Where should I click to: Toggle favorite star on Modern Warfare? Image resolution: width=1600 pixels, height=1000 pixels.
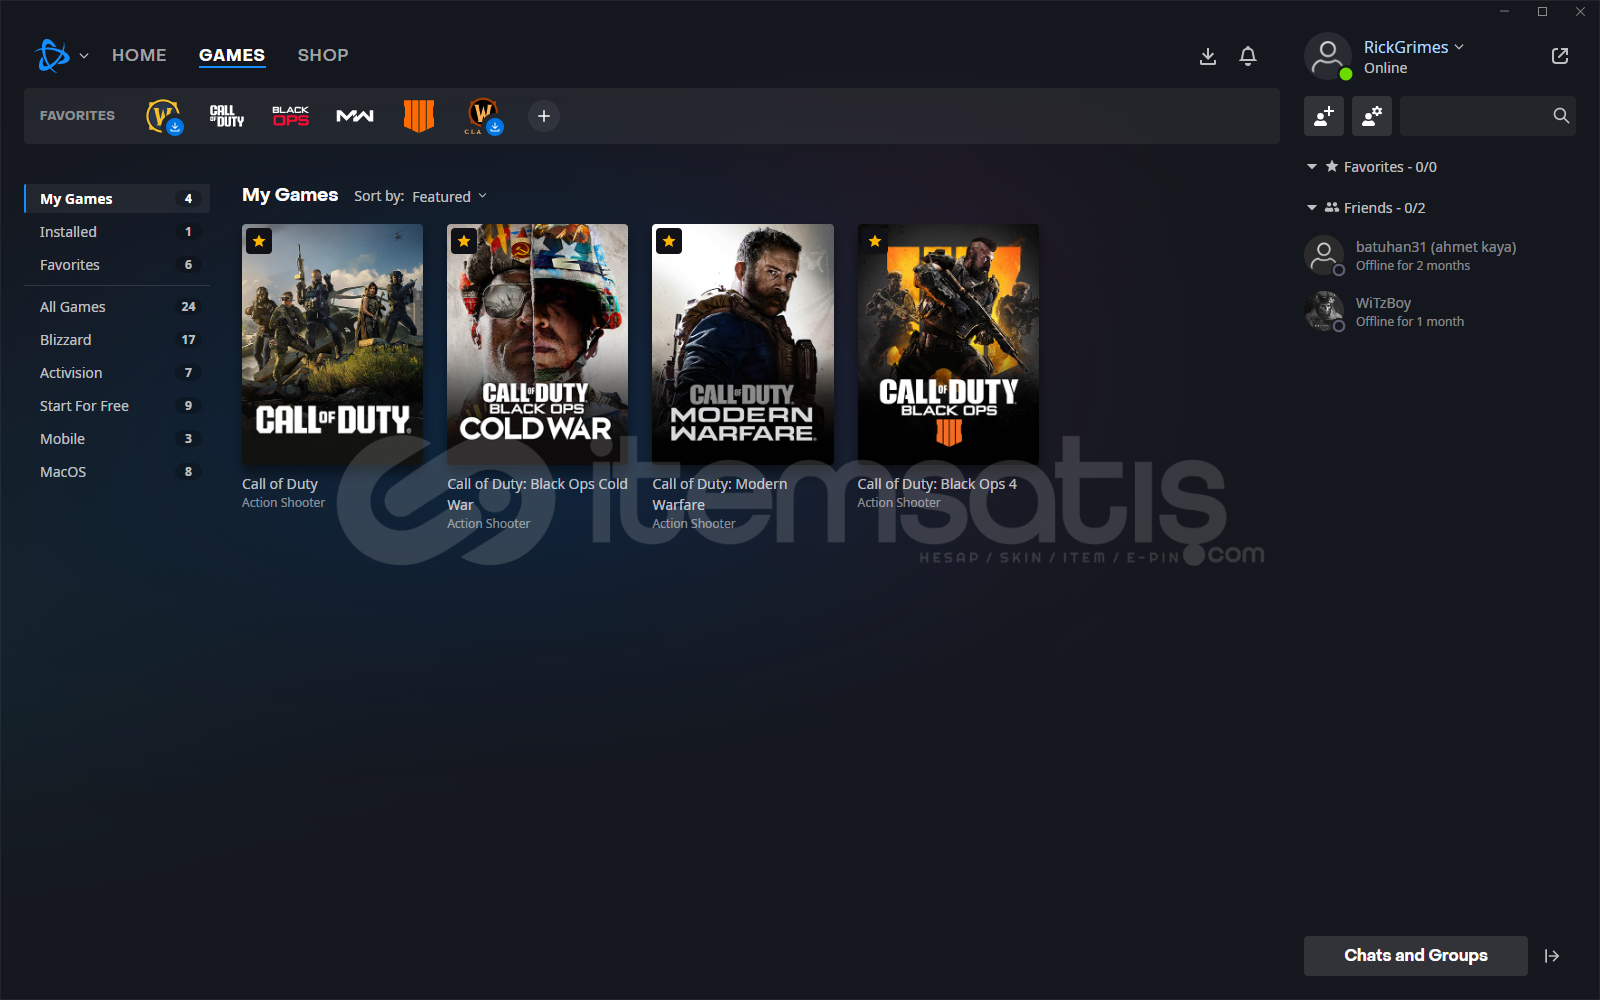coord(669,241)
